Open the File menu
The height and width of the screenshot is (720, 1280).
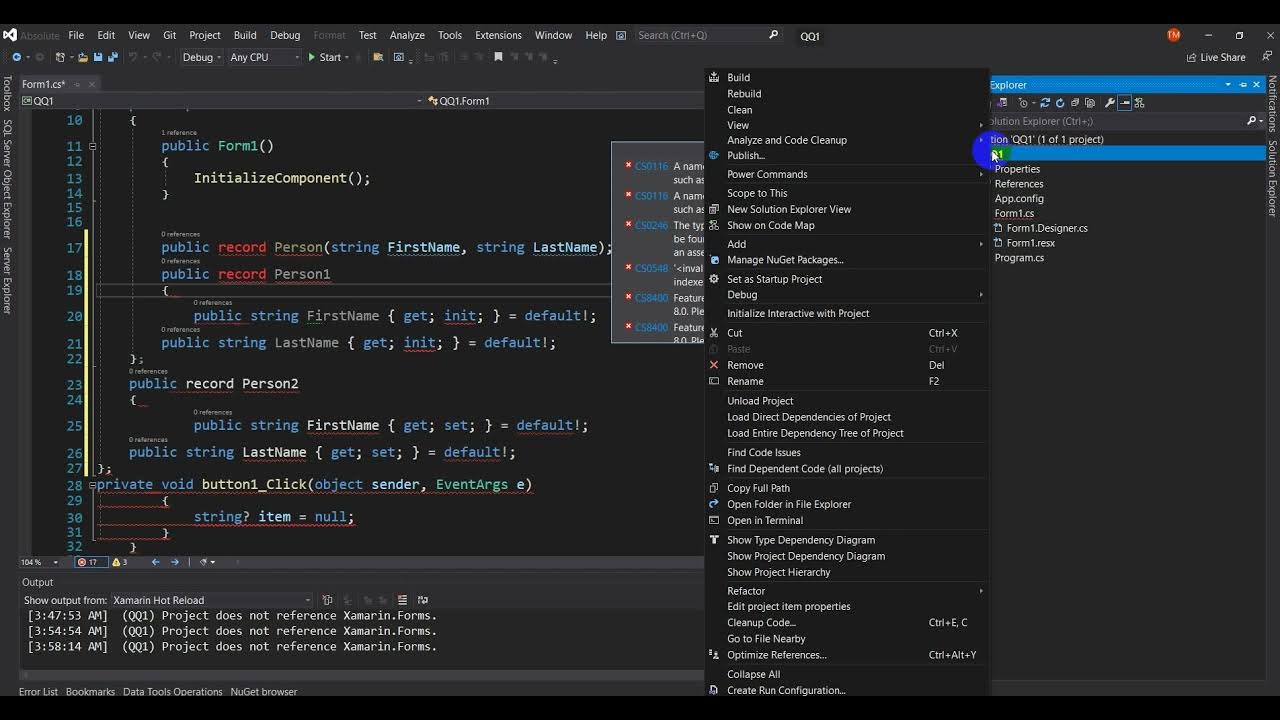point(76,35)
